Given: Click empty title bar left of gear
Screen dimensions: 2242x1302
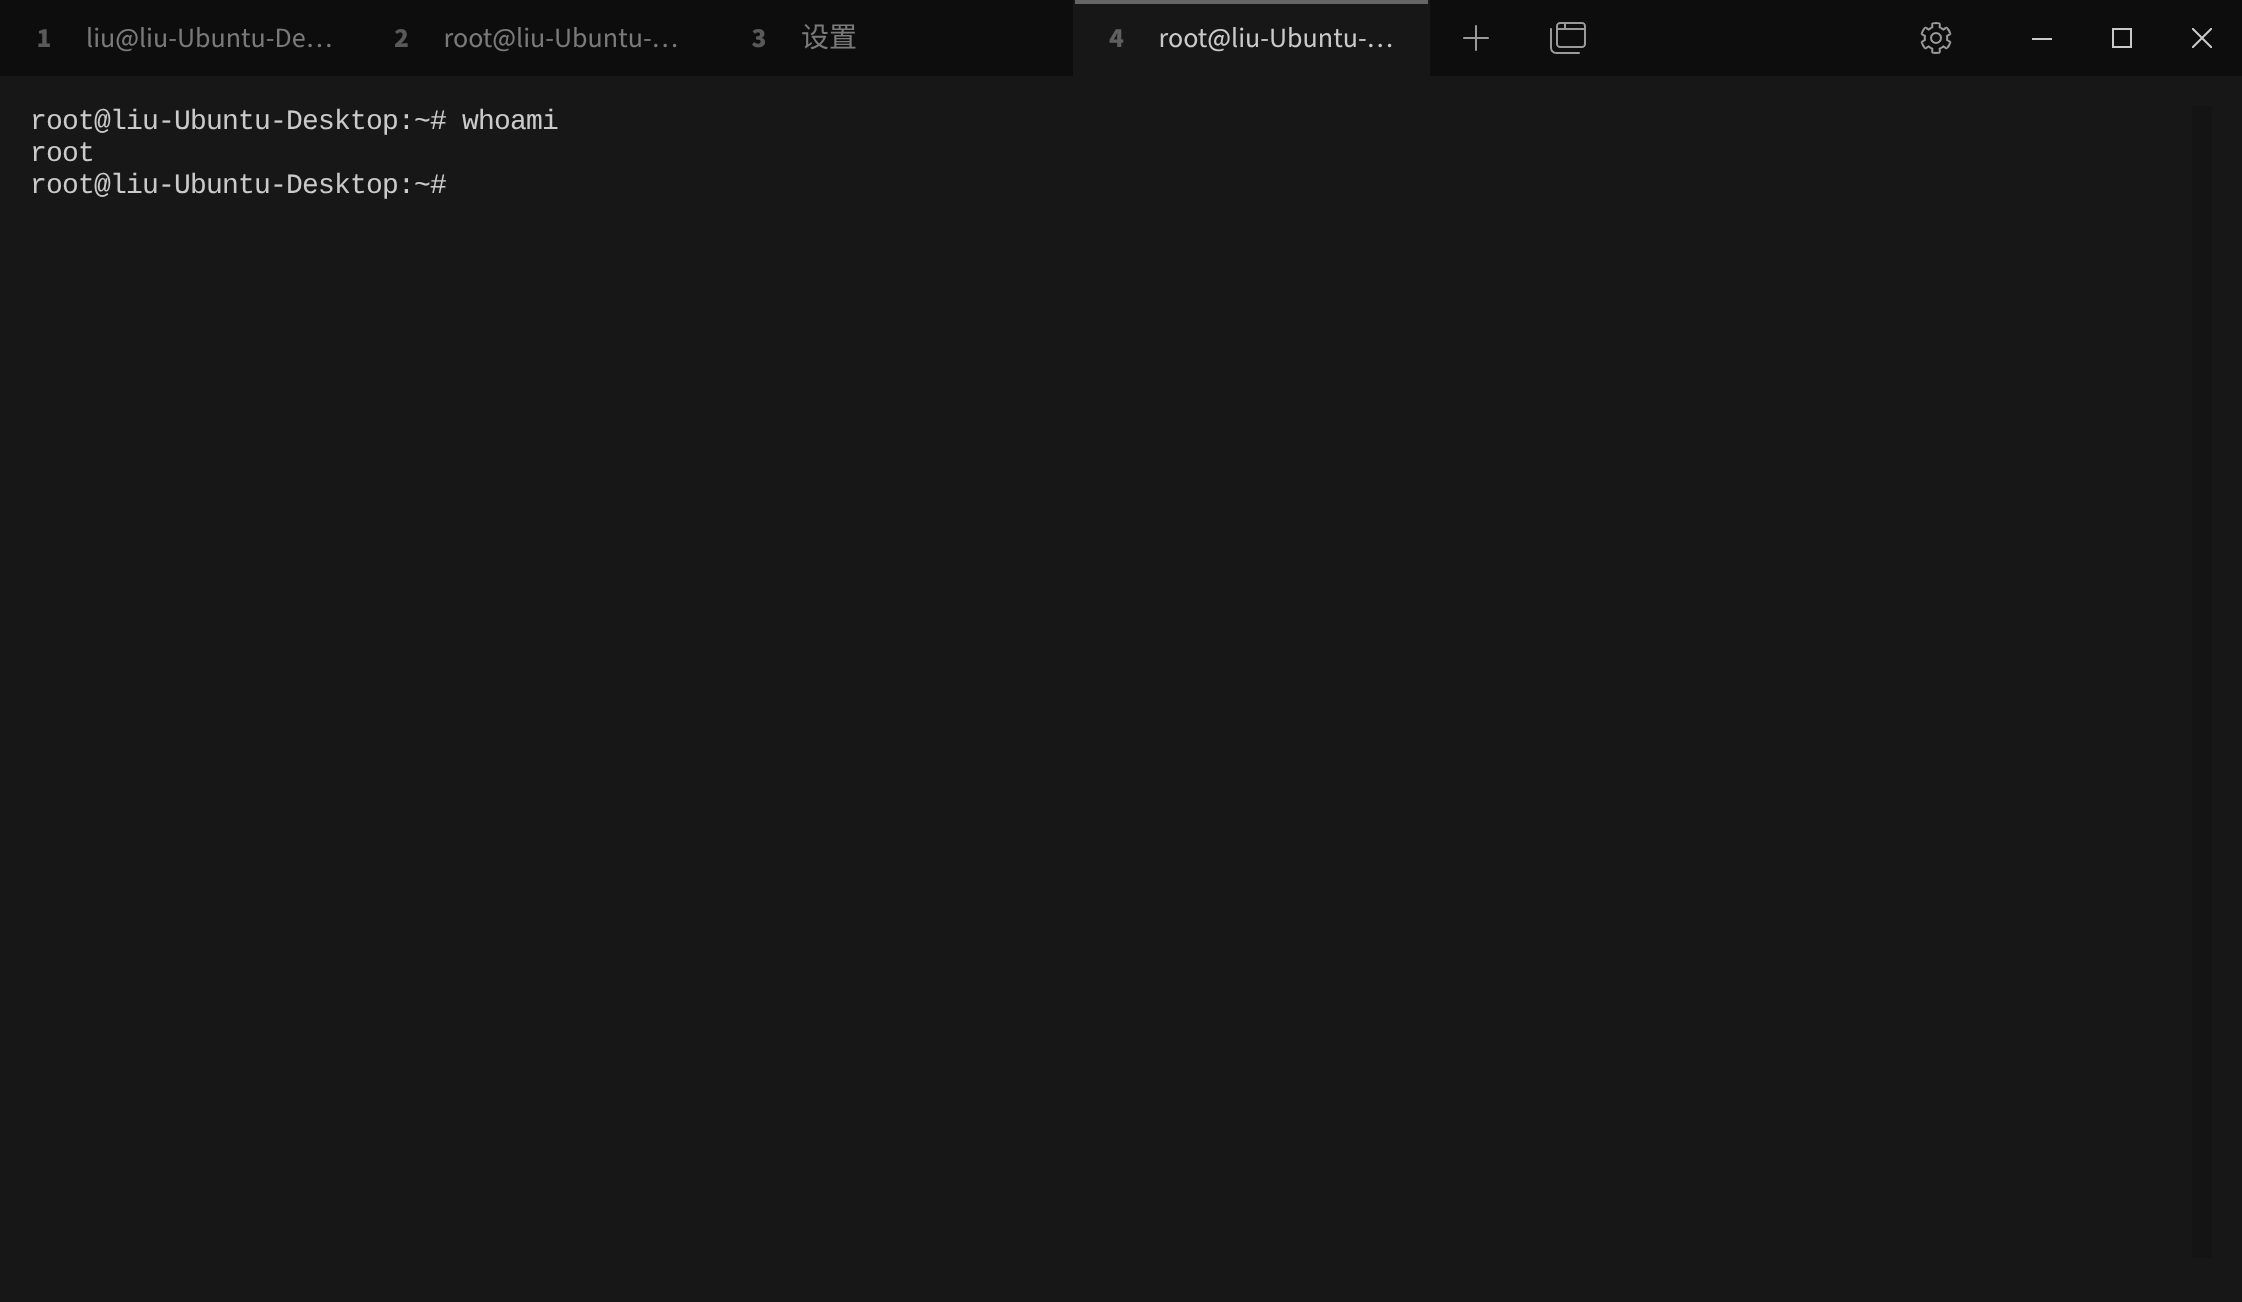Looking at the screenshot, I should [x=1750, y=38].
